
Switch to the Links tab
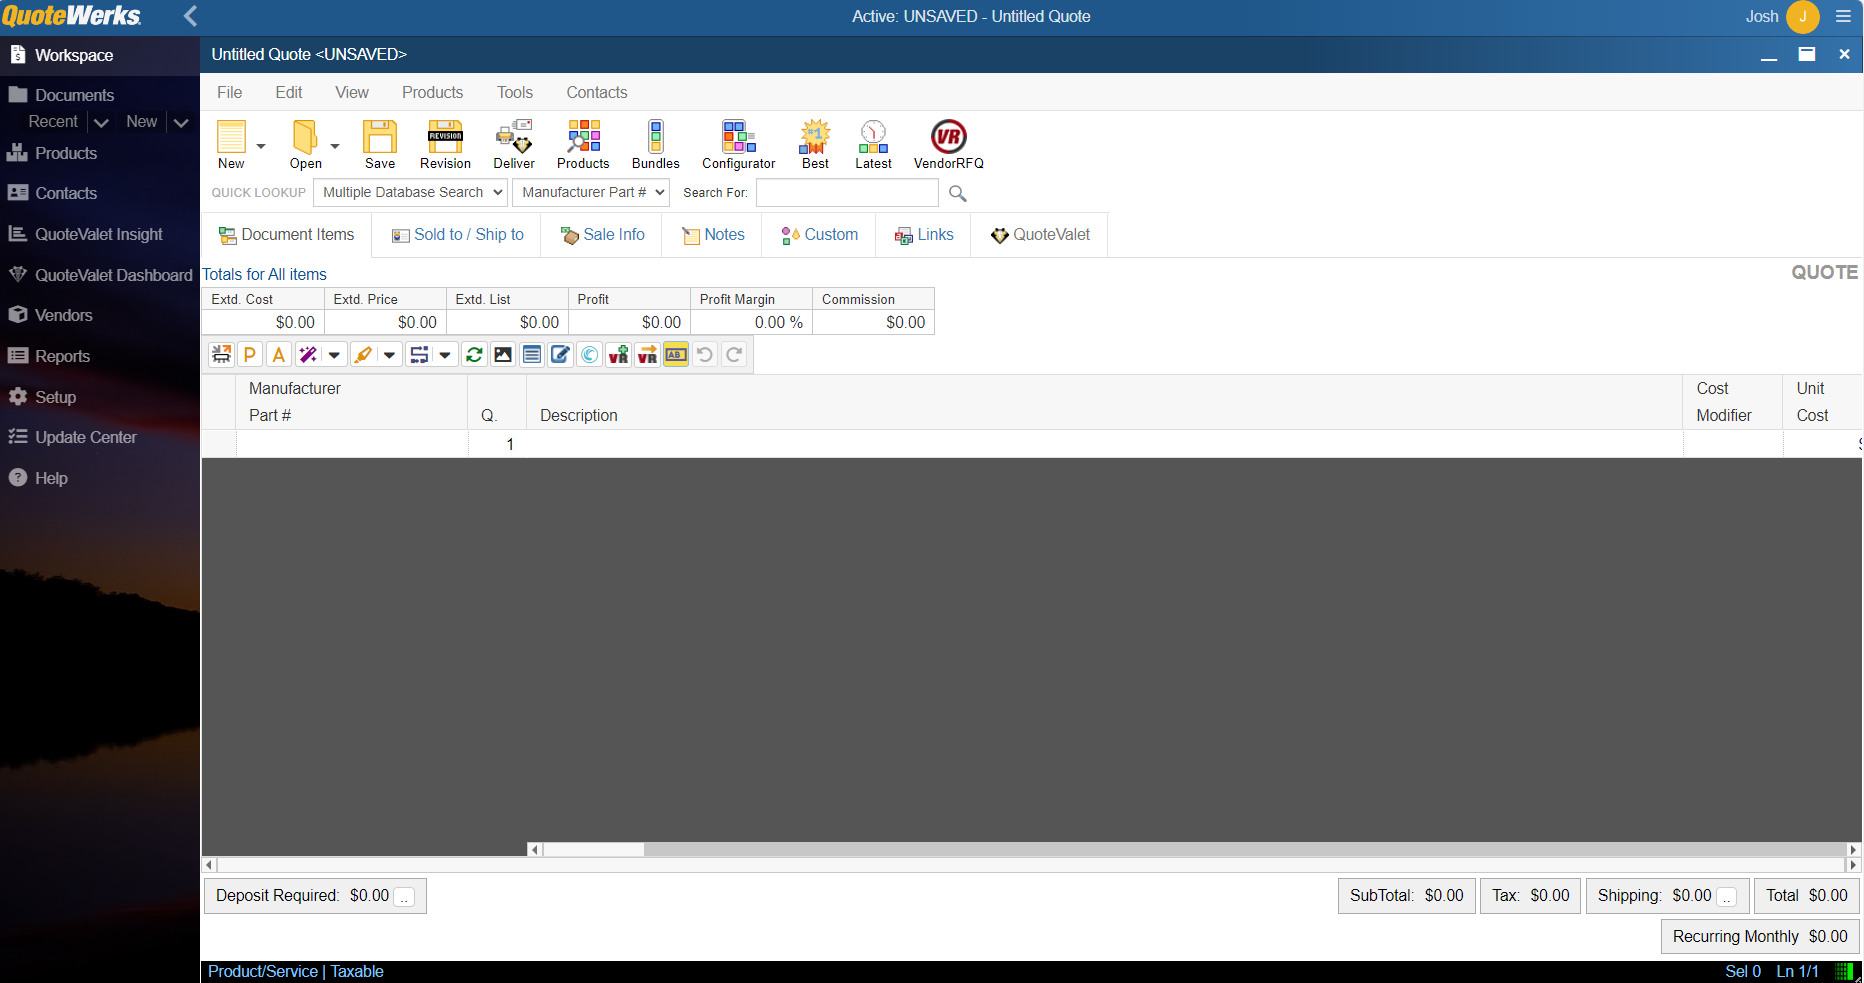pyautogui.click(x=924, y=235)
